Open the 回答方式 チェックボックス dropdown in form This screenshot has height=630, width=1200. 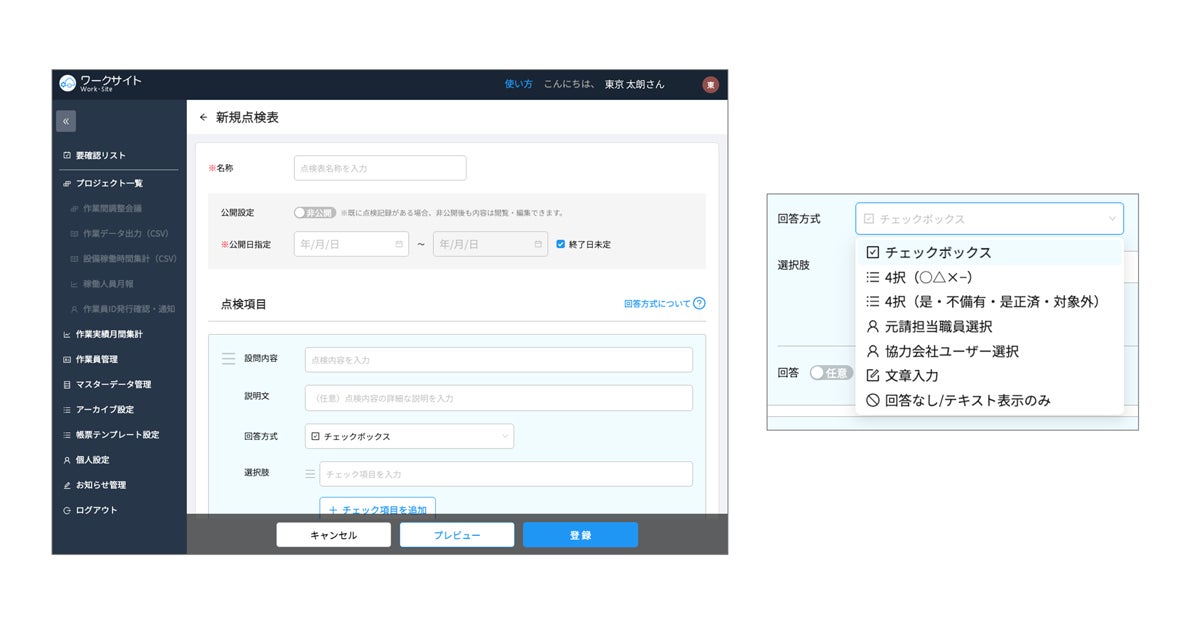click(x=411, y=437)
